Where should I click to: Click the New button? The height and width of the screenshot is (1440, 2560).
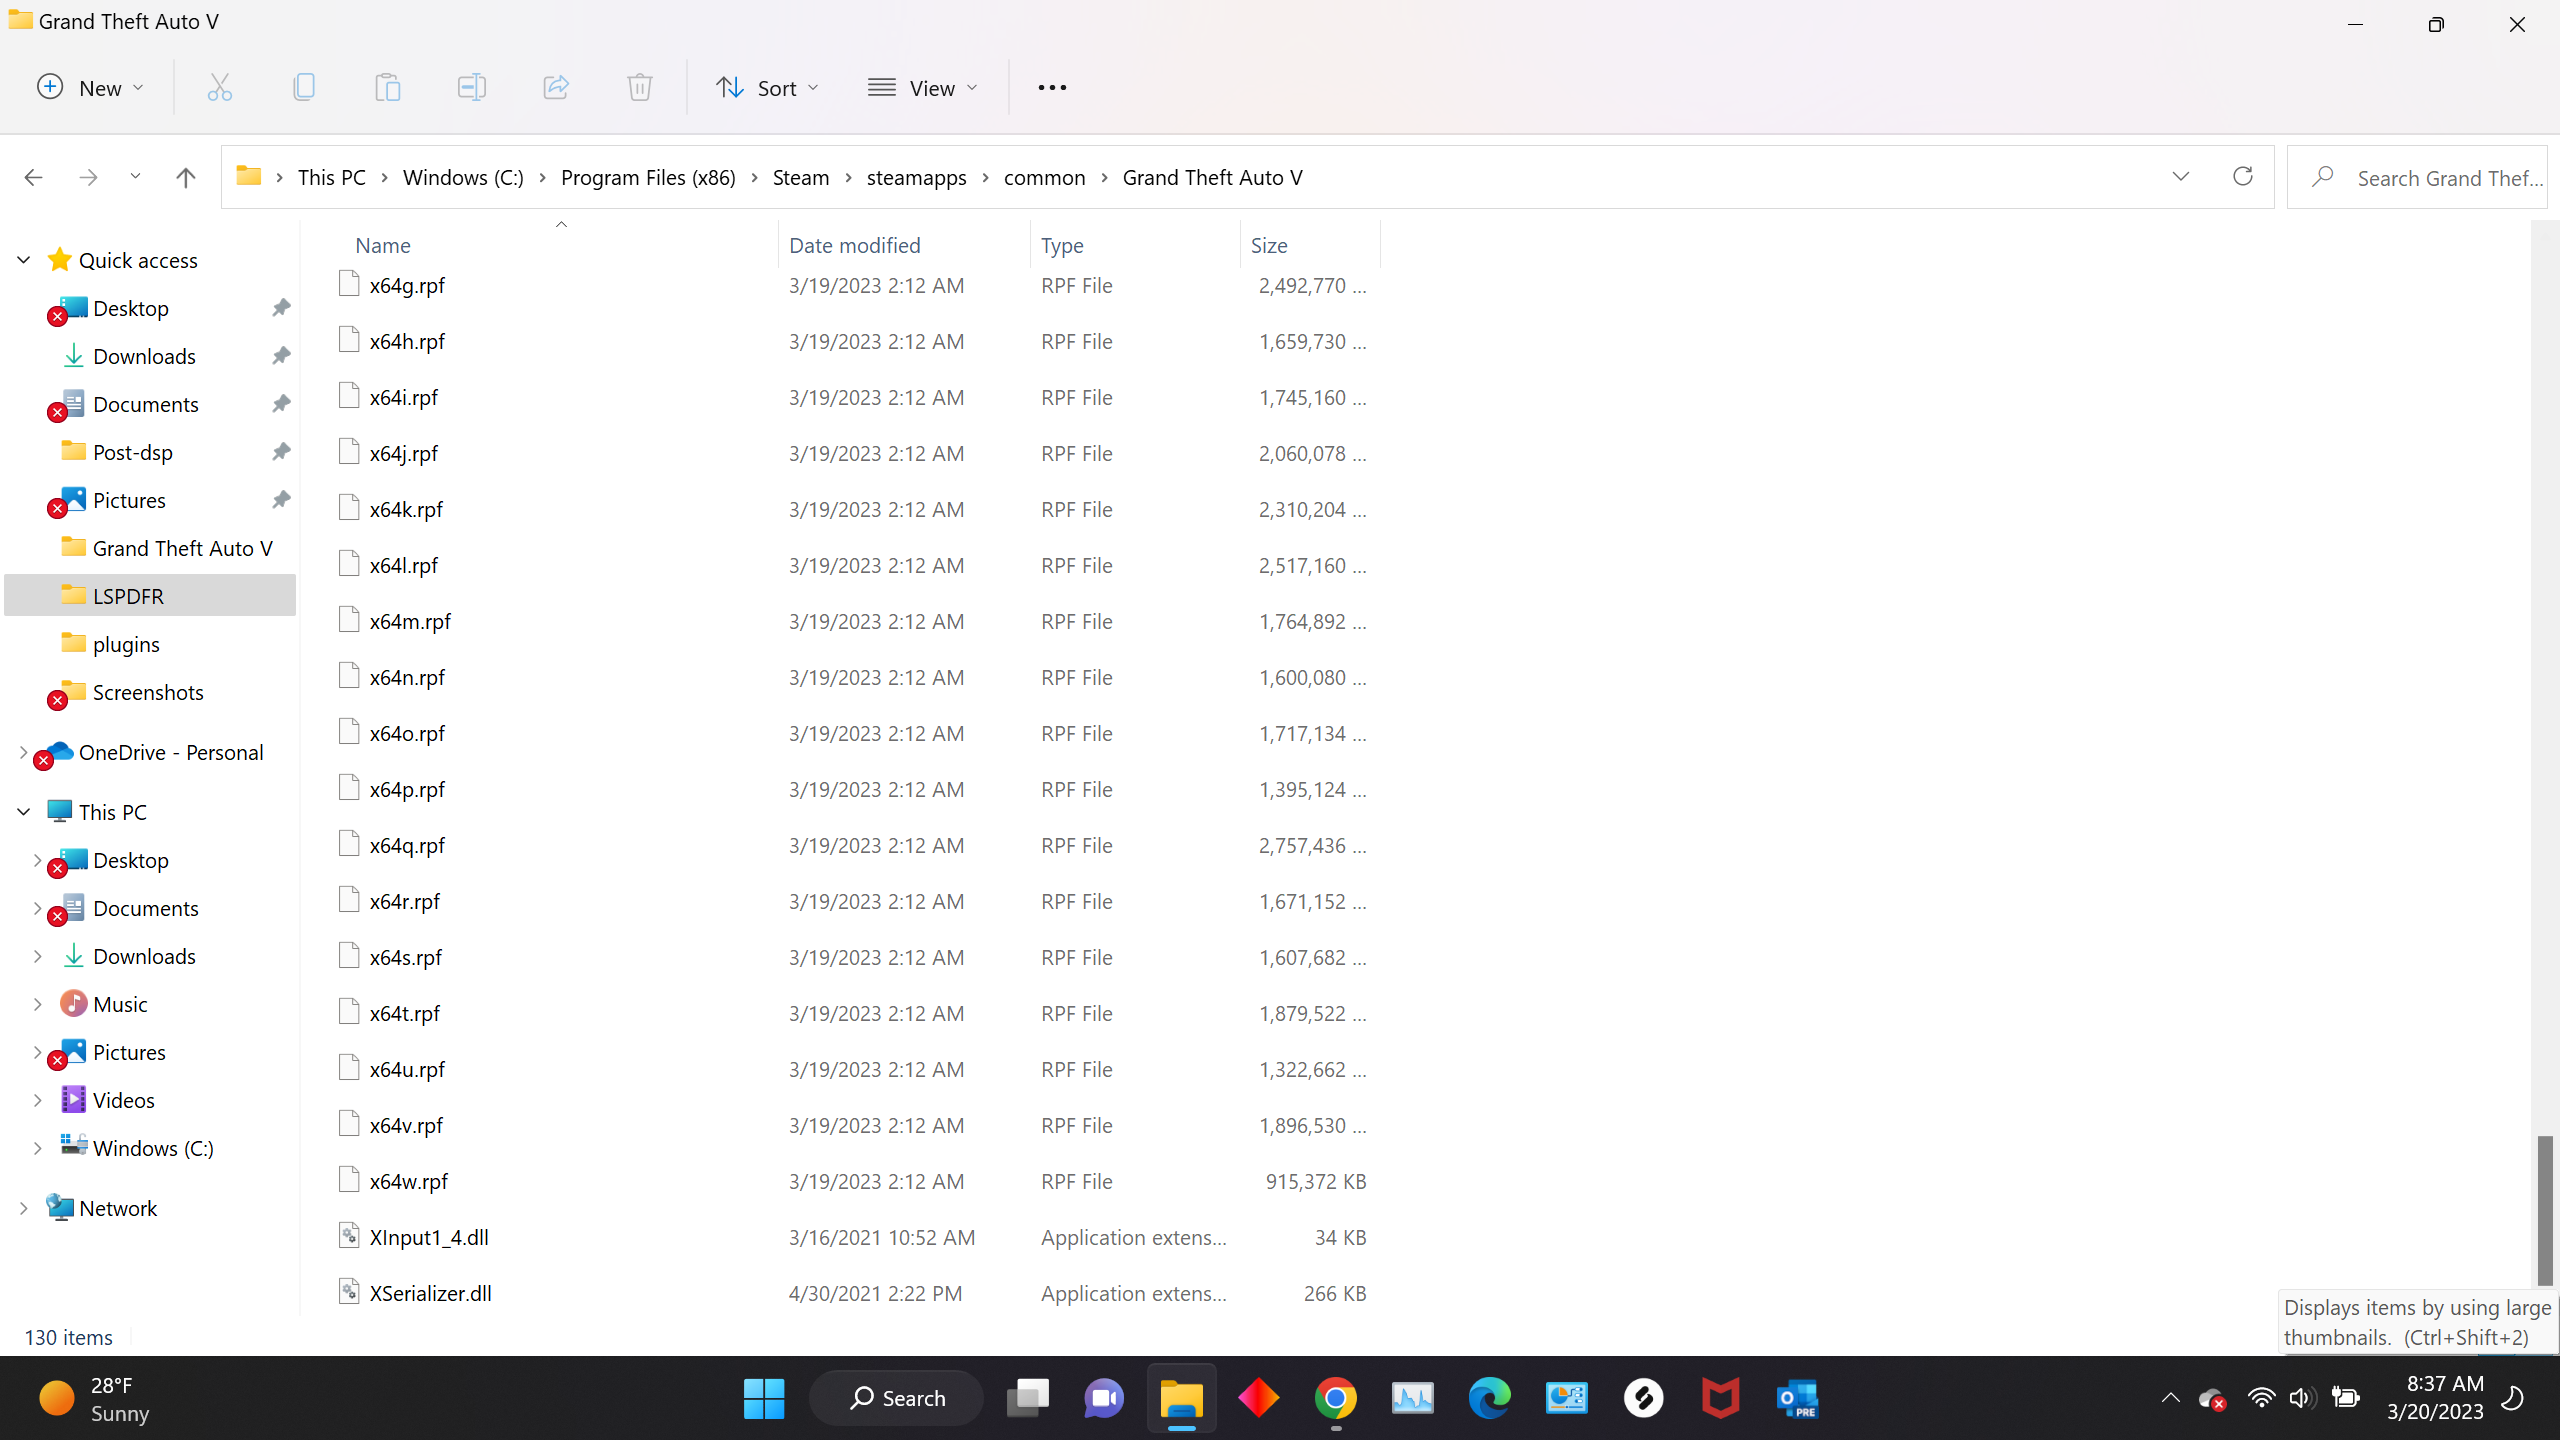coord(90,88)
